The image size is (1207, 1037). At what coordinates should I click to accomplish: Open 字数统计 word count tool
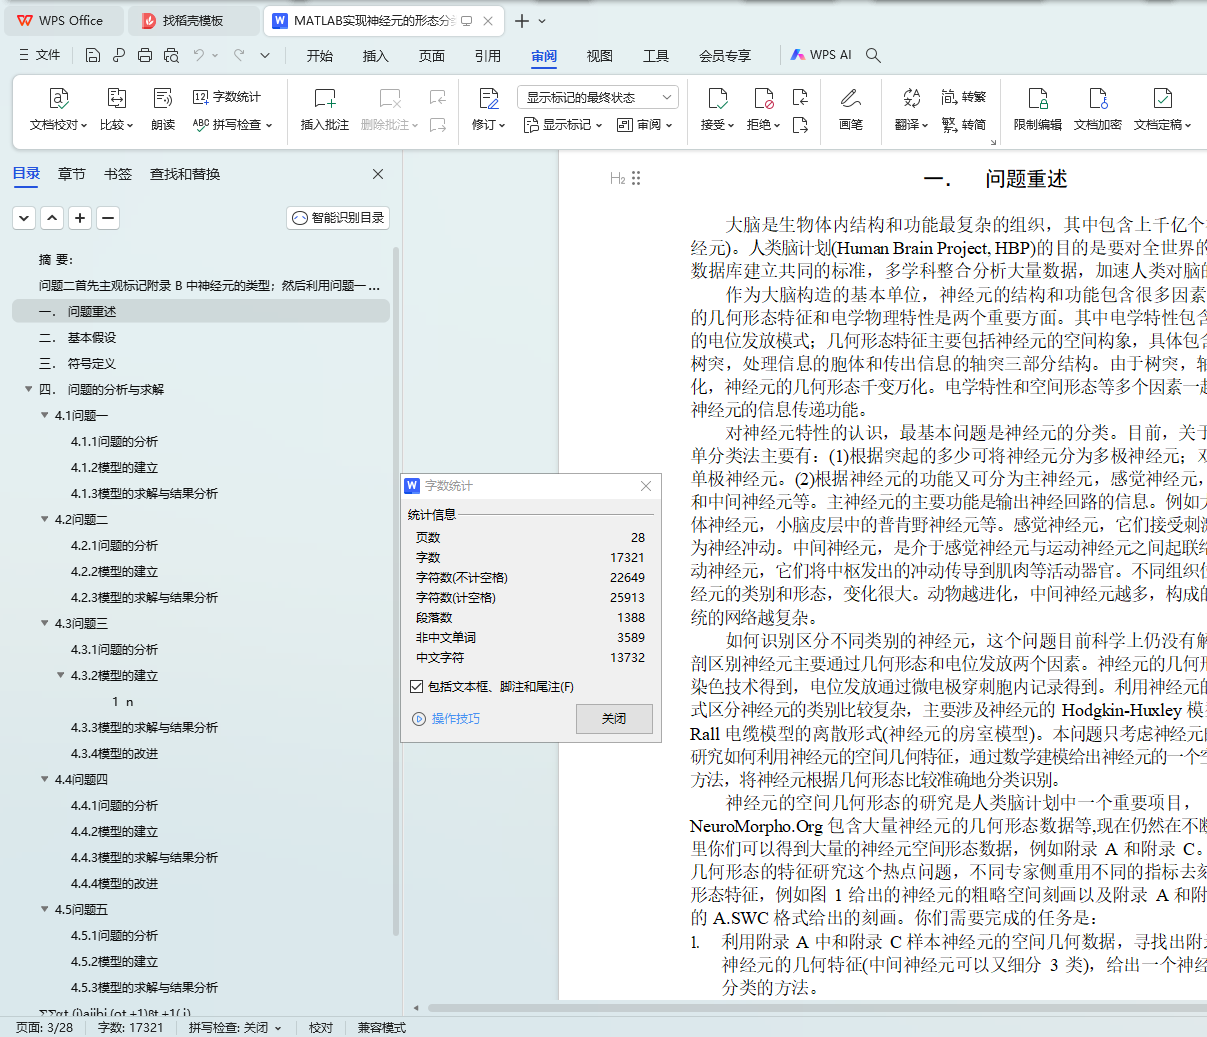point(226,97)
